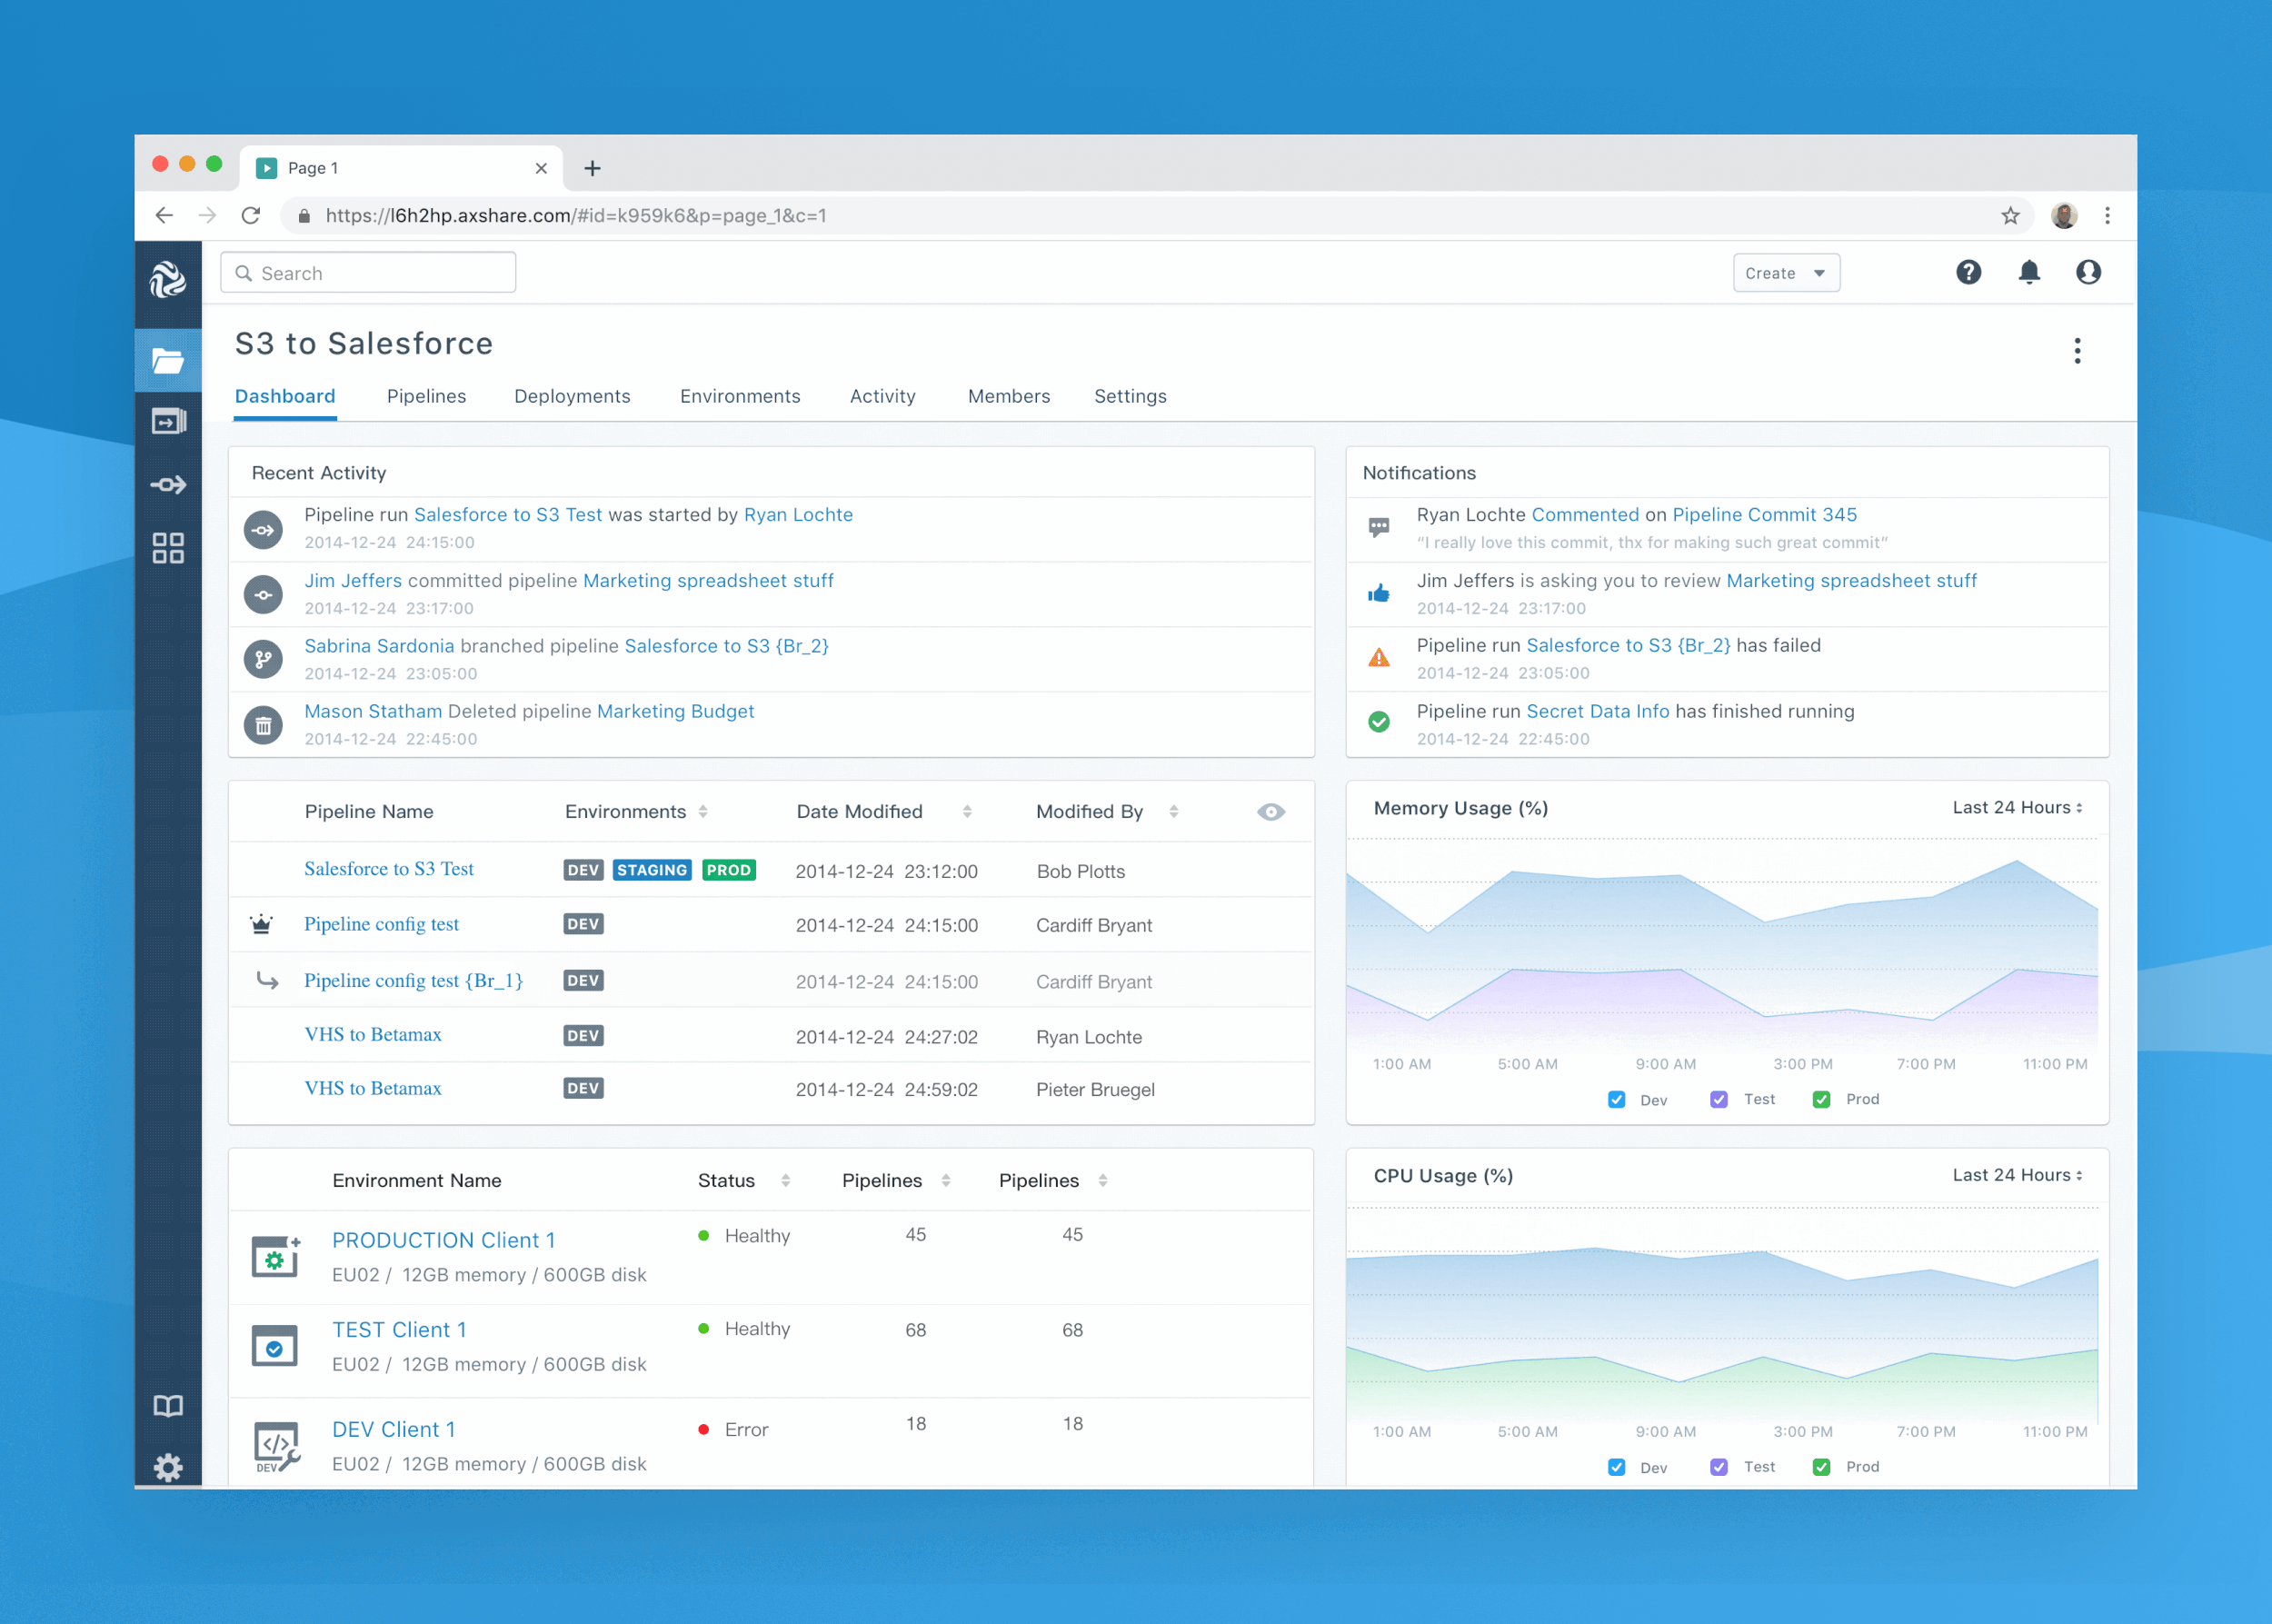Open the PRODUCTION Client 1 environment link
The height and width of the screenshot is (1624, 2272).
[443, 1240]
